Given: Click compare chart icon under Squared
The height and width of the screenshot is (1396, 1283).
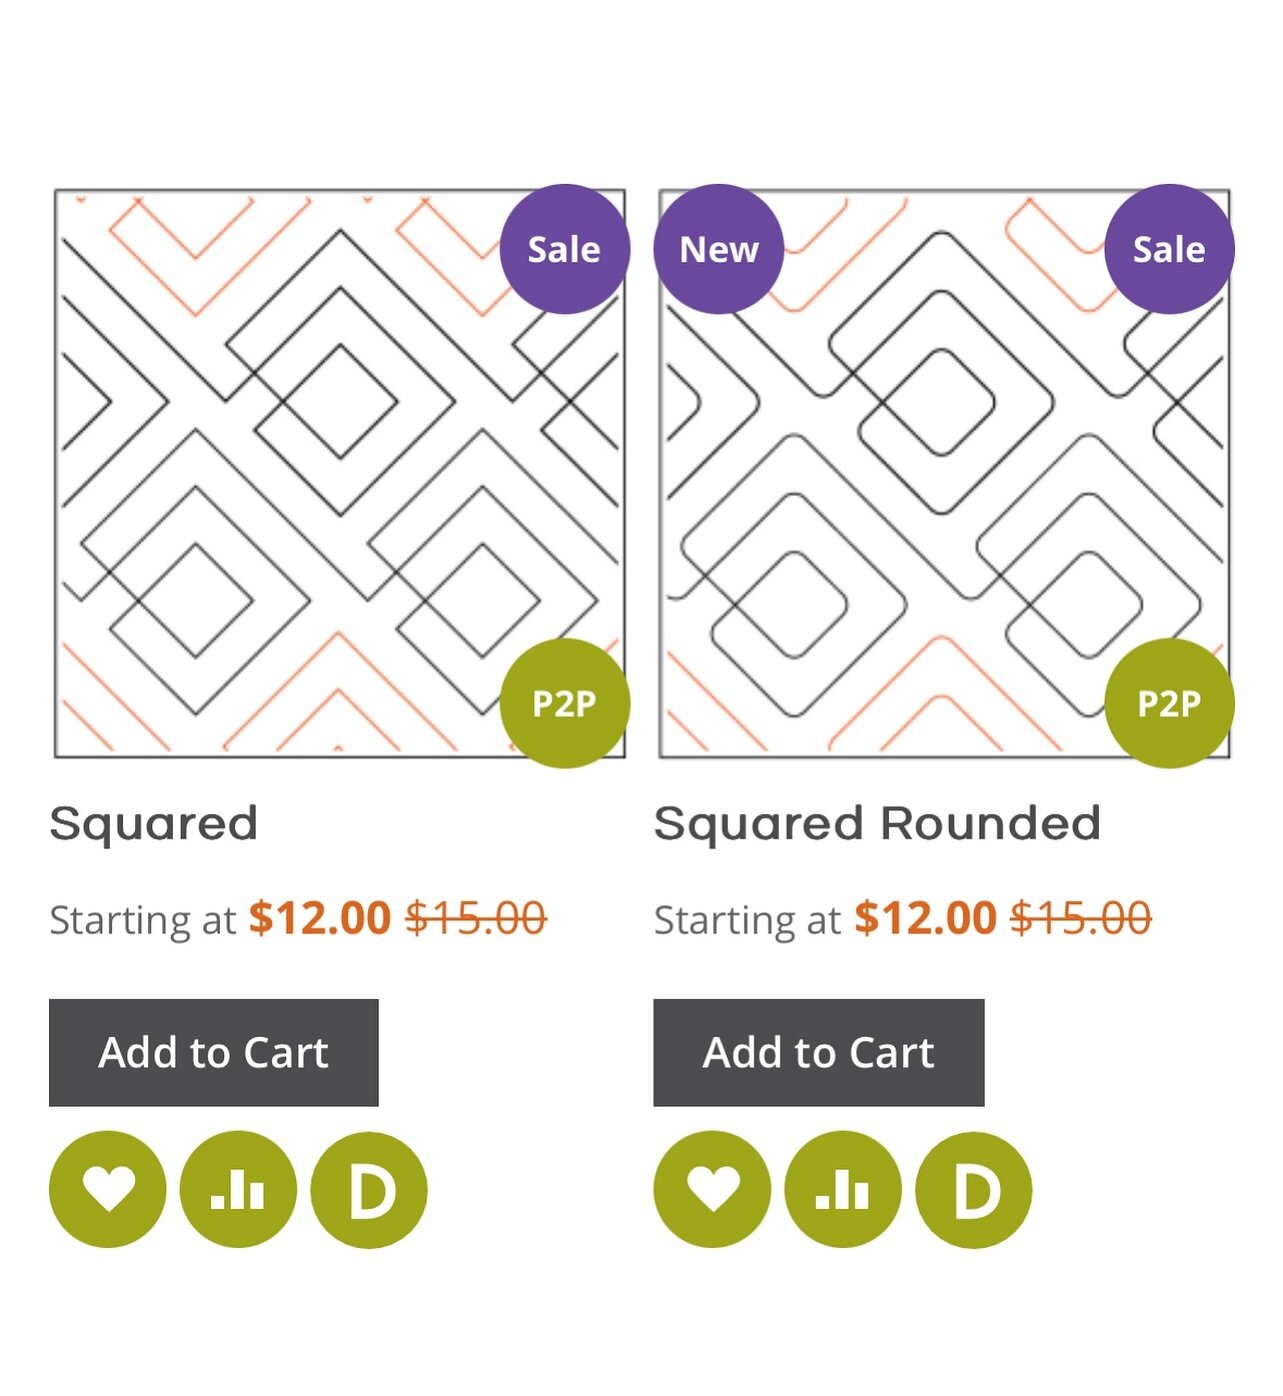Looking at the screenshot, I should pyautogui.click(x=238, y=1189).
